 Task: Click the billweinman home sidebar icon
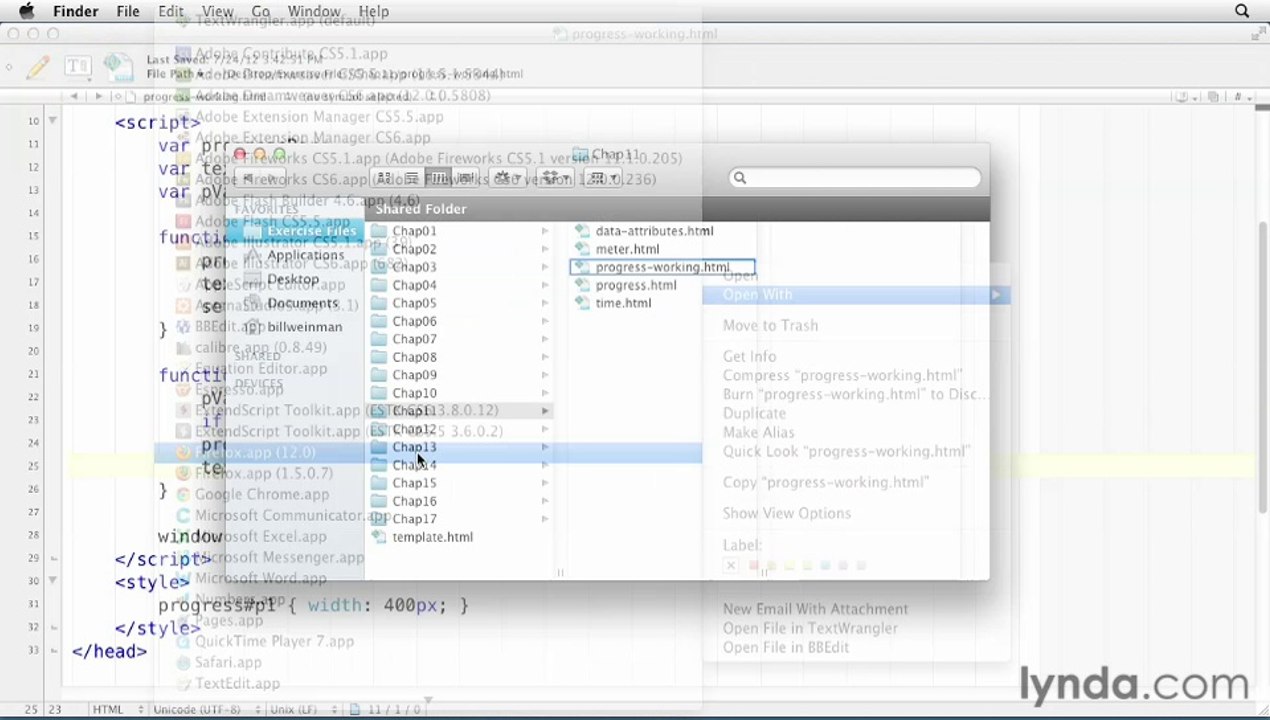pos(252,327)
